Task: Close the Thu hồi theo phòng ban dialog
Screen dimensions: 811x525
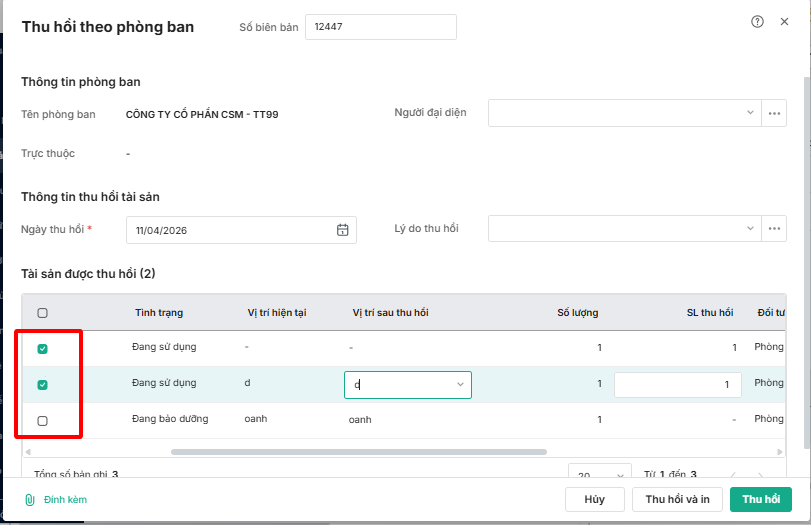Action: pyautogui.click(x=784, y=22)
